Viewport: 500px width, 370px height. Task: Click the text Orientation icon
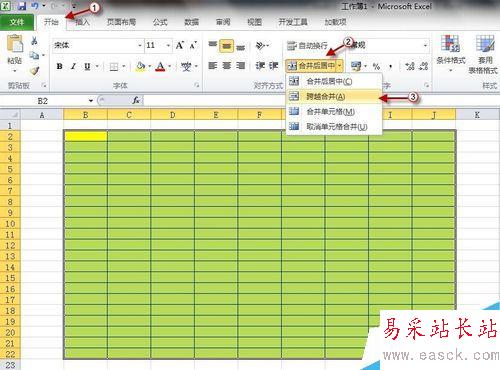[260, 45]
